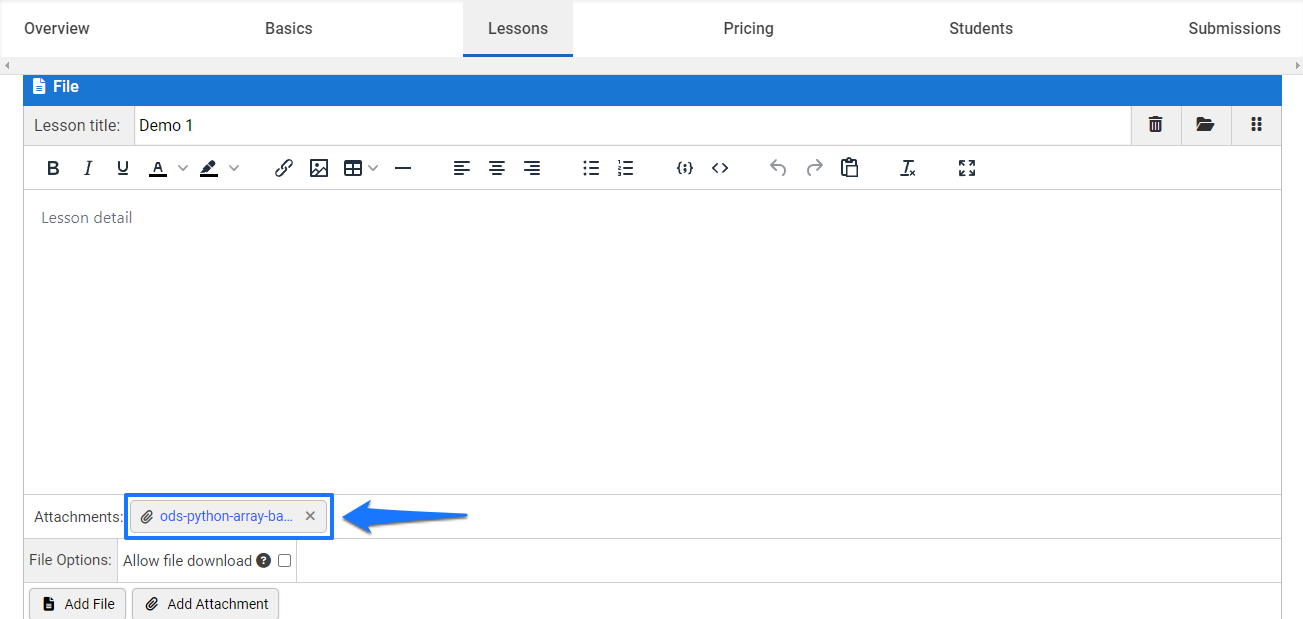
Task: Insert a hyperlink with link icon
Action: click(x=284, y=168)
